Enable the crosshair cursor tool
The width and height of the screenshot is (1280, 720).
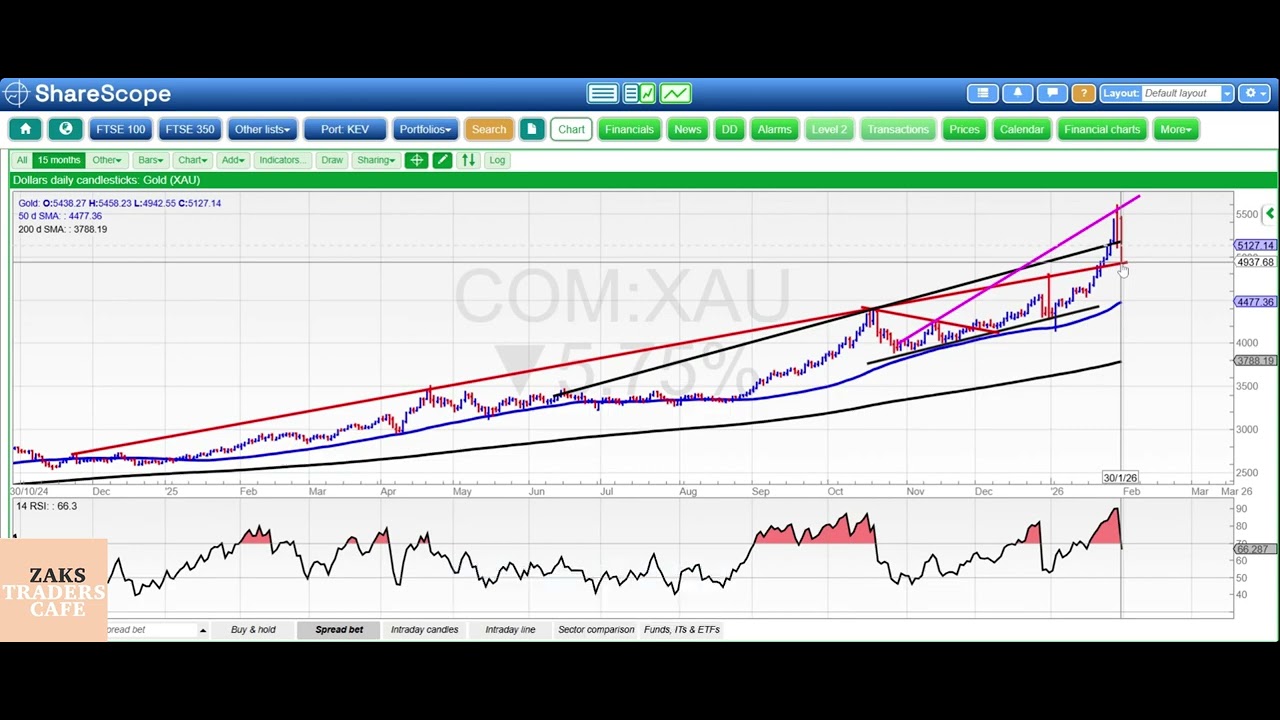[416, 160]
